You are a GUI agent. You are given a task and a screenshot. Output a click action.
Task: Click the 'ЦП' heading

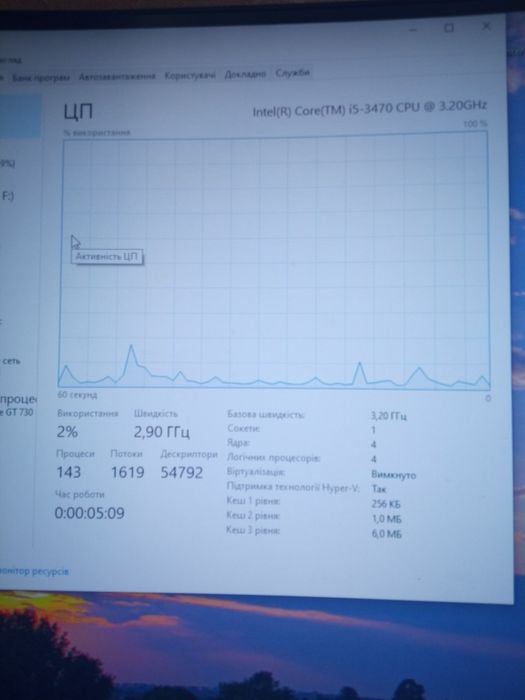point(78,111)
